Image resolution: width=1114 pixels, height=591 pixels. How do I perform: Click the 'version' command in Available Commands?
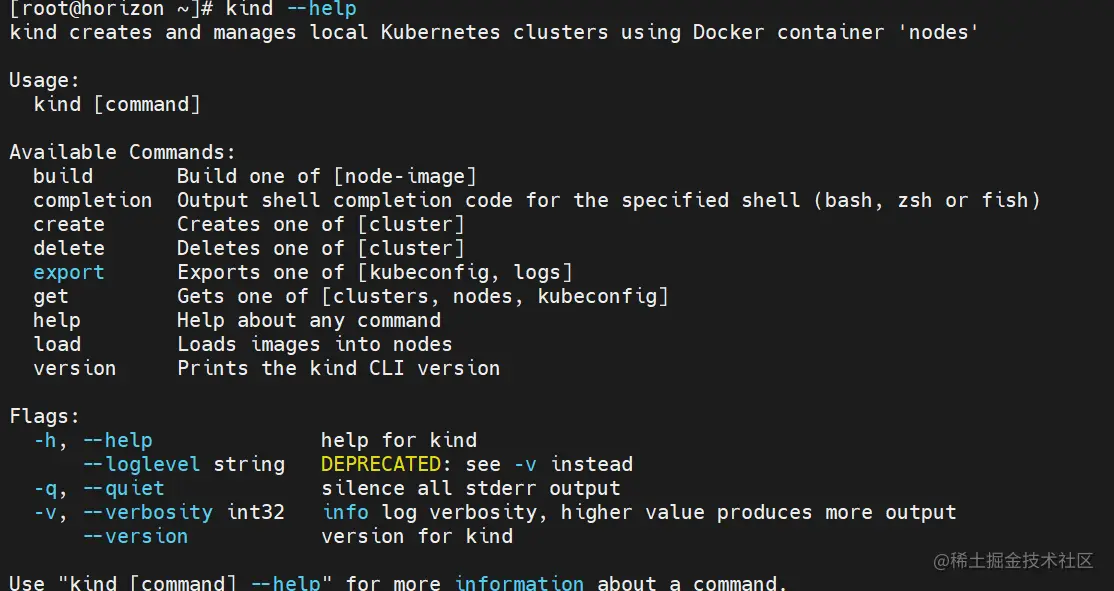click(75, 369)
